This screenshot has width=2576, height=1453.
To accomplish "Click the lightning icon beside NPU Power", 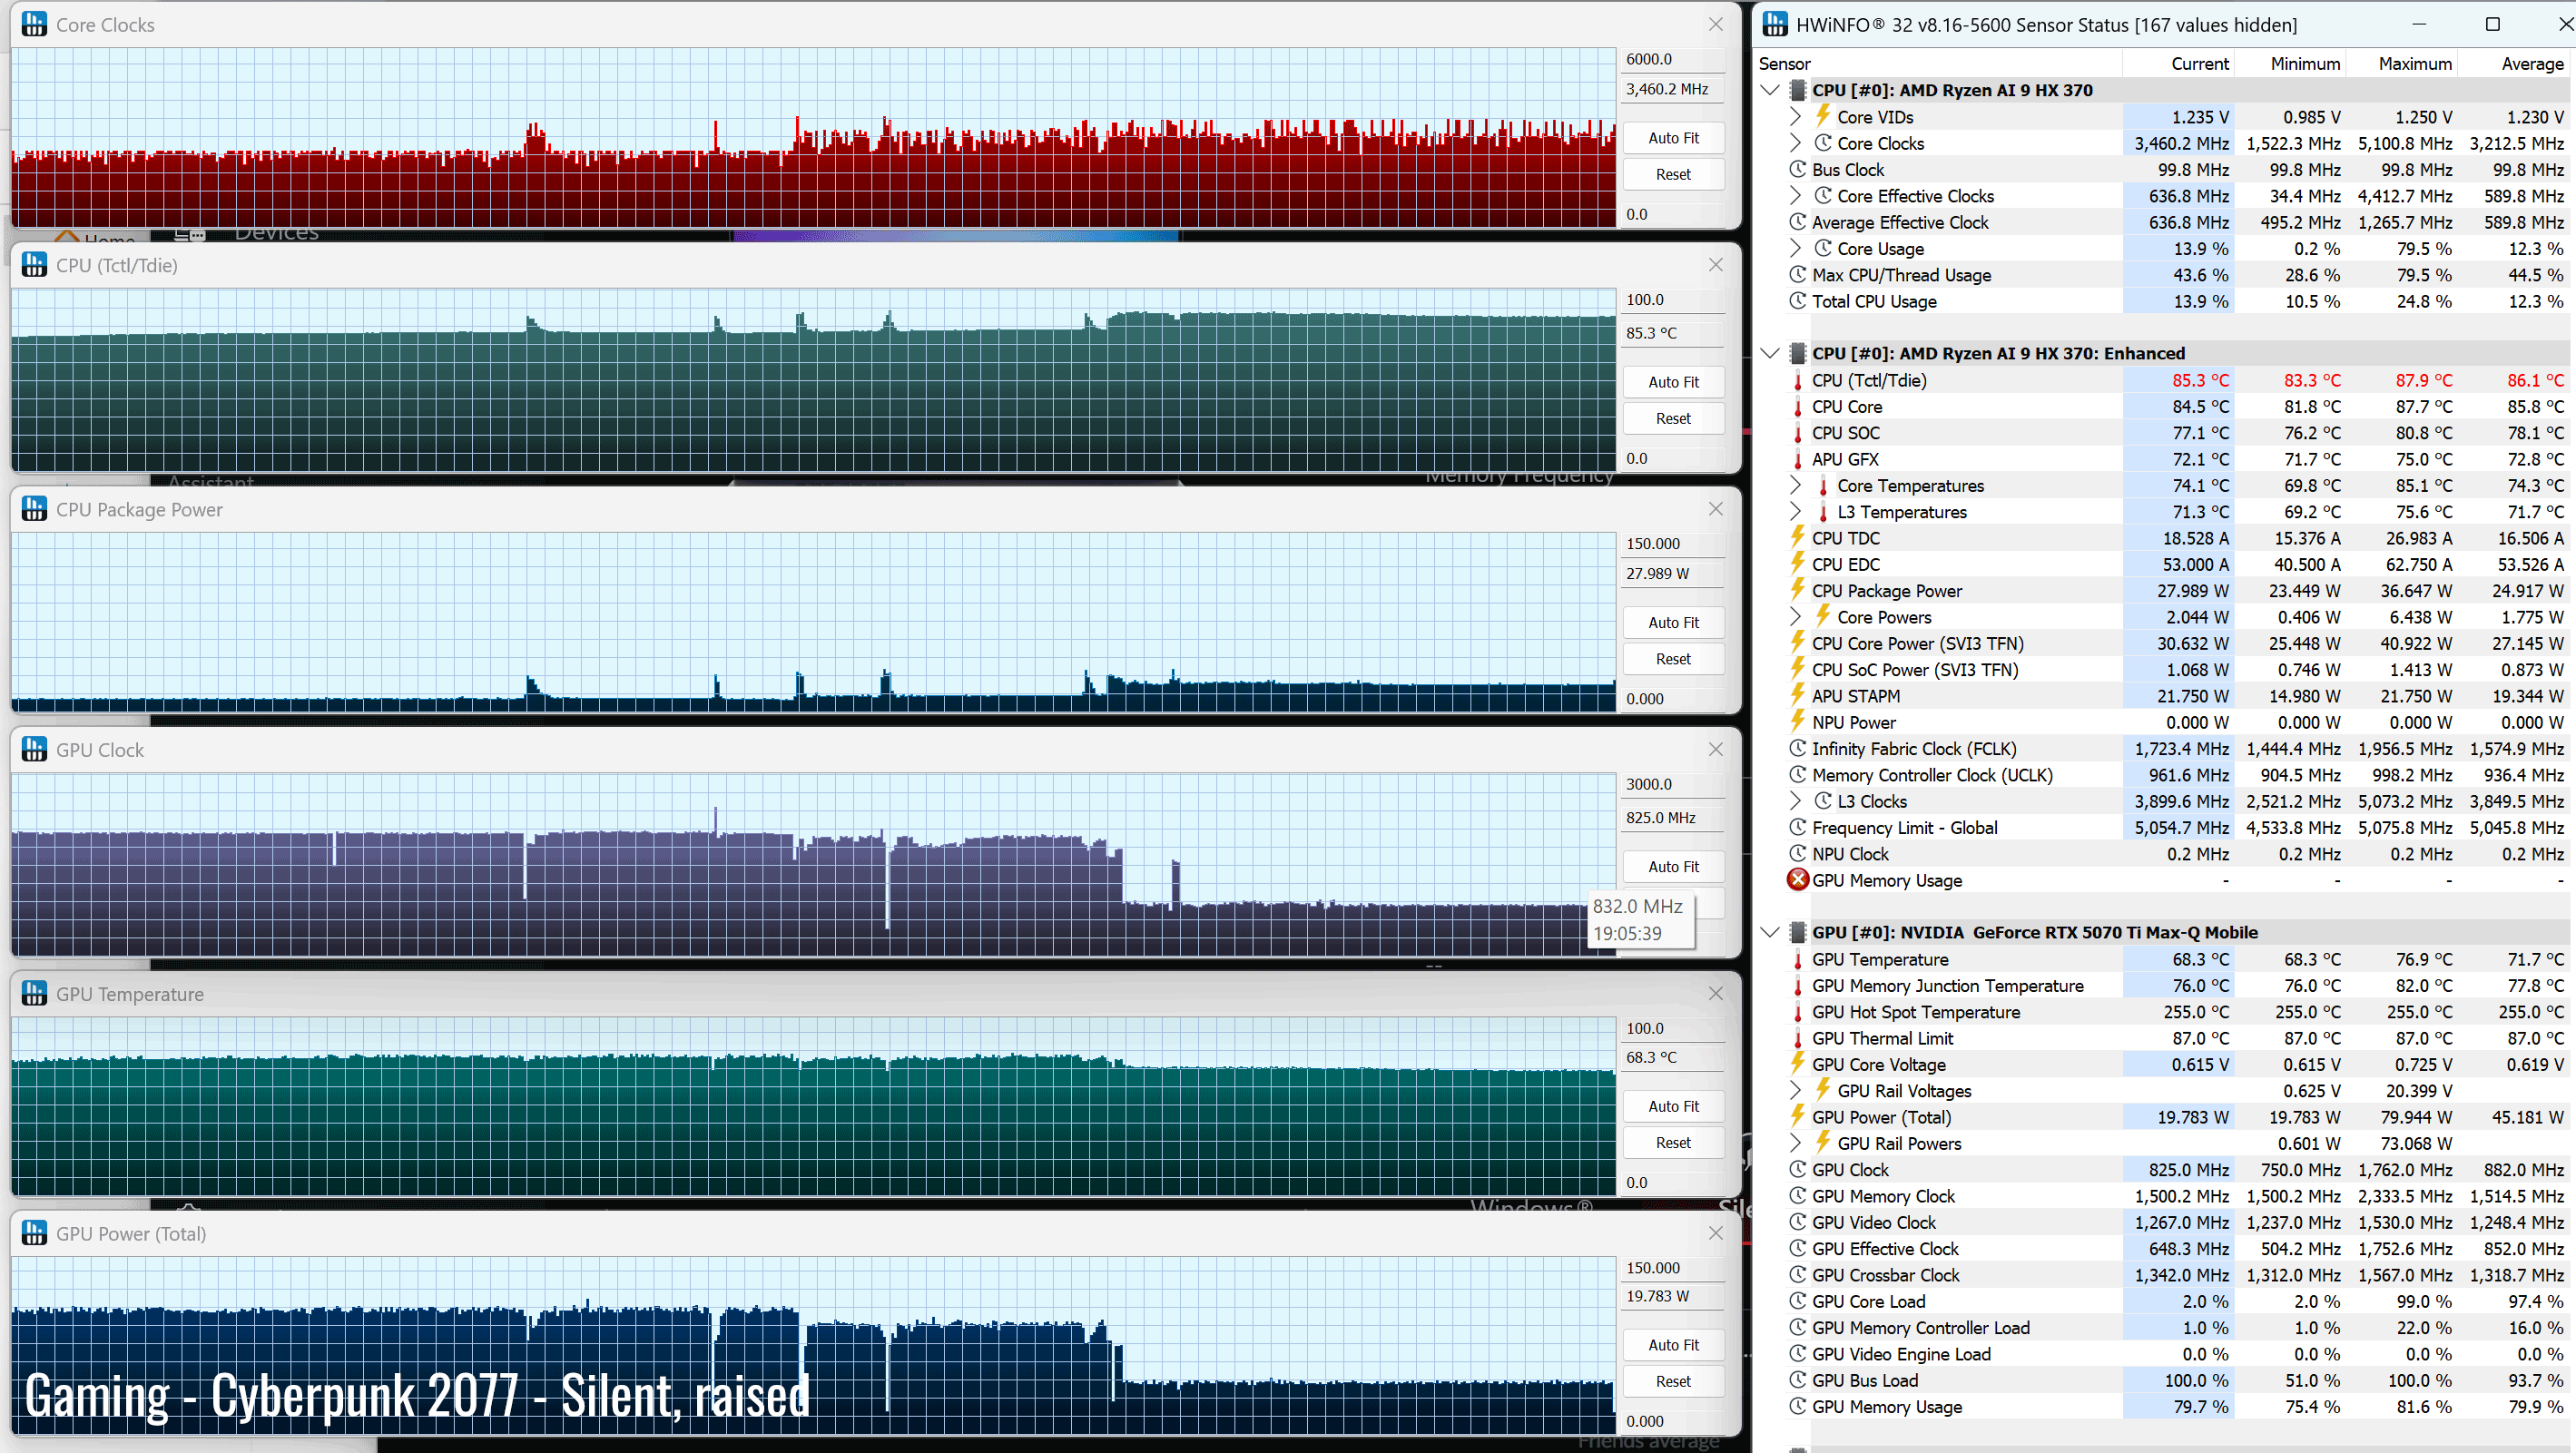I will (x=1797, y=721).
